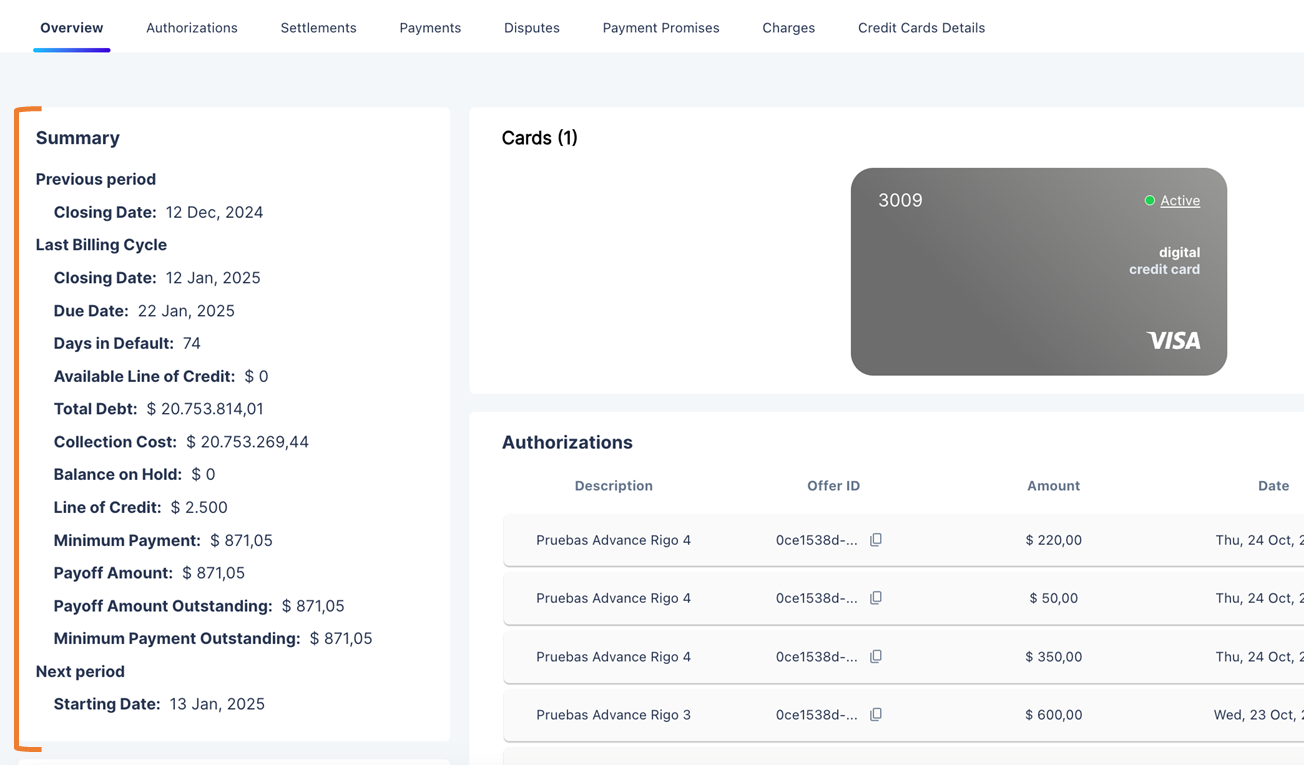The image size is (1304, 765).
Task: Click the Minimum Payment $ 871,05 value
Action: (x=241, y=541)
